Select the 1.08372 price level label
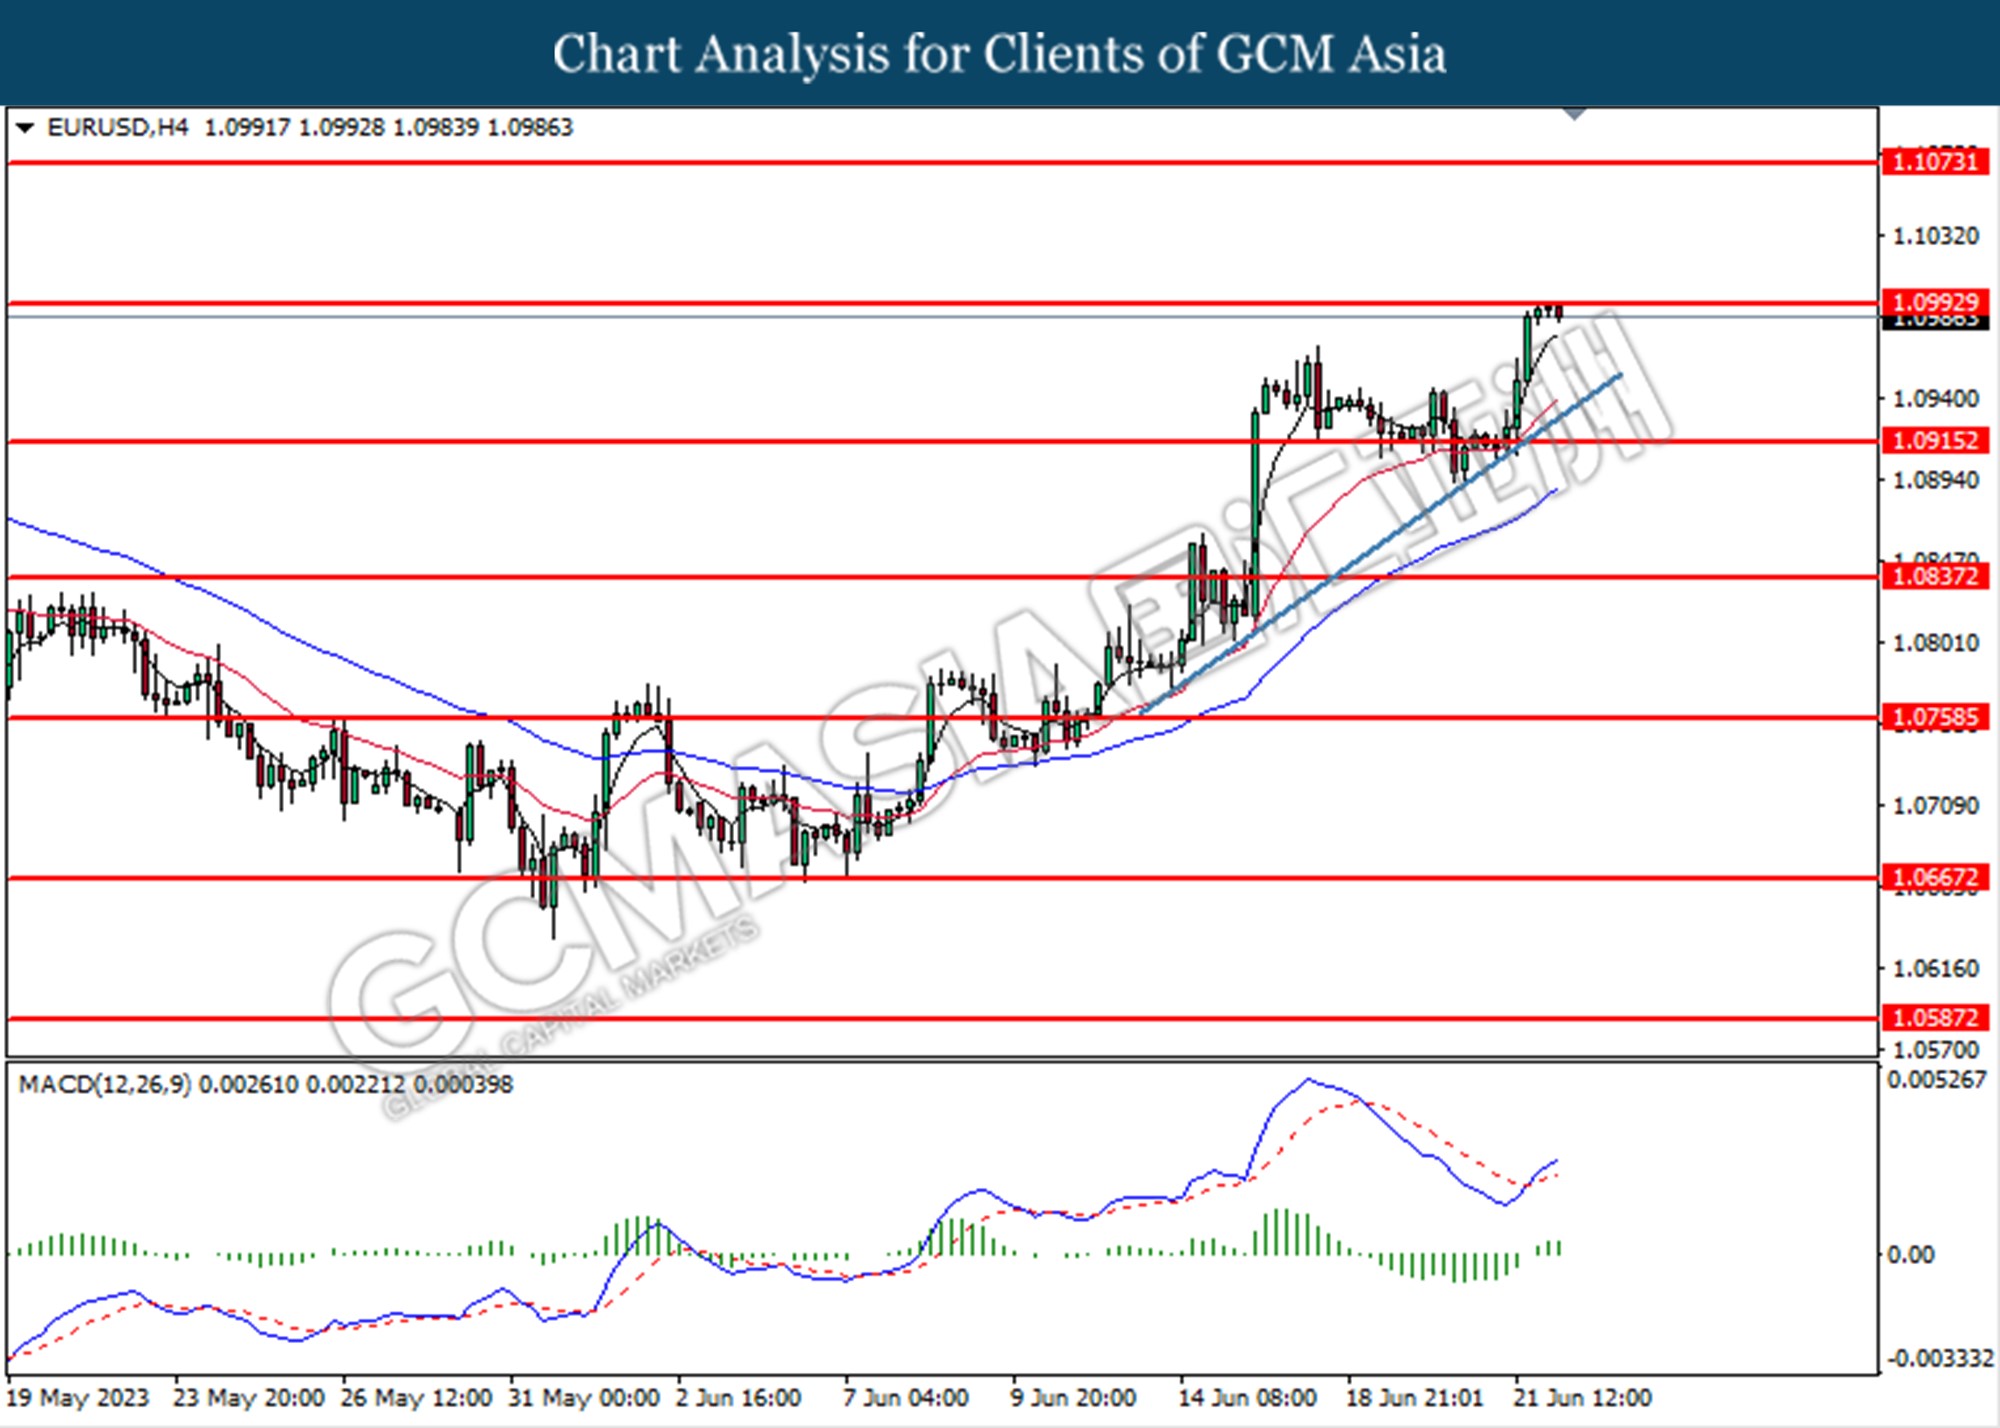Viewport: 2000px width, 1428px height. click(x=1935, y=576)
